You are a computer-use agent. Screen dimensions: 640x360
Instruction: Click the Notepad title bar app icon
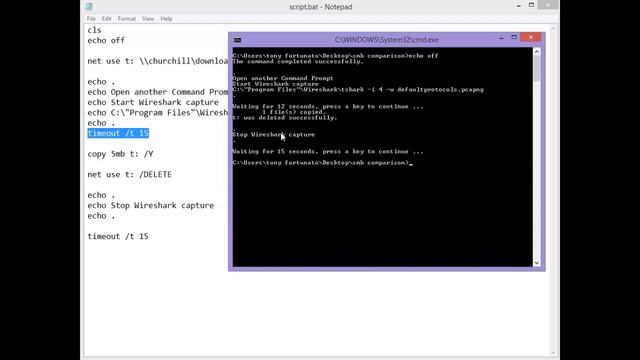tap(89, 7)
